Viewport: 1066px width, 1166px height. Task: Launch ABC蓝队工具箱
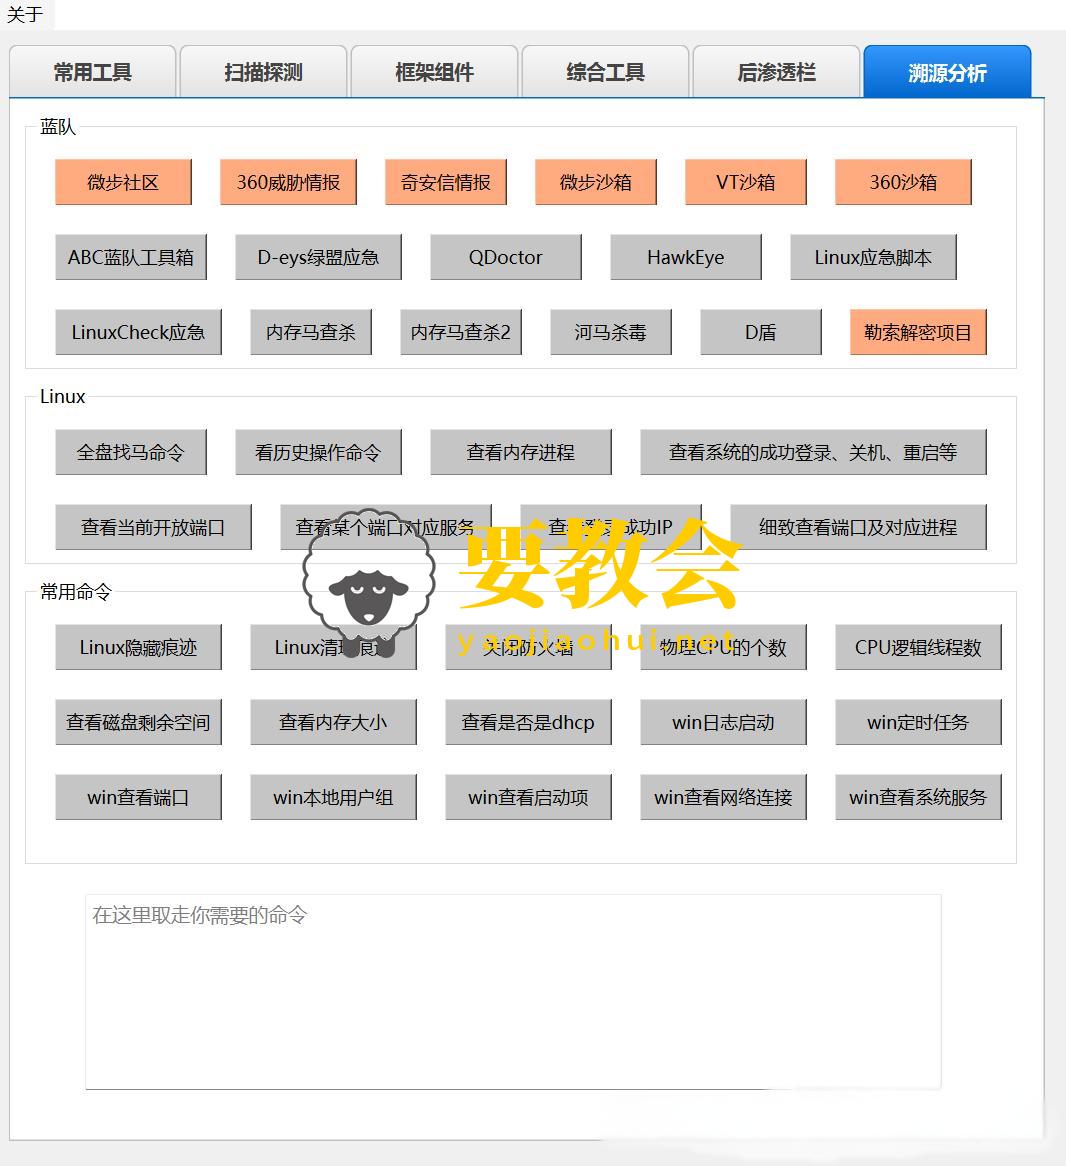(131, 257)
